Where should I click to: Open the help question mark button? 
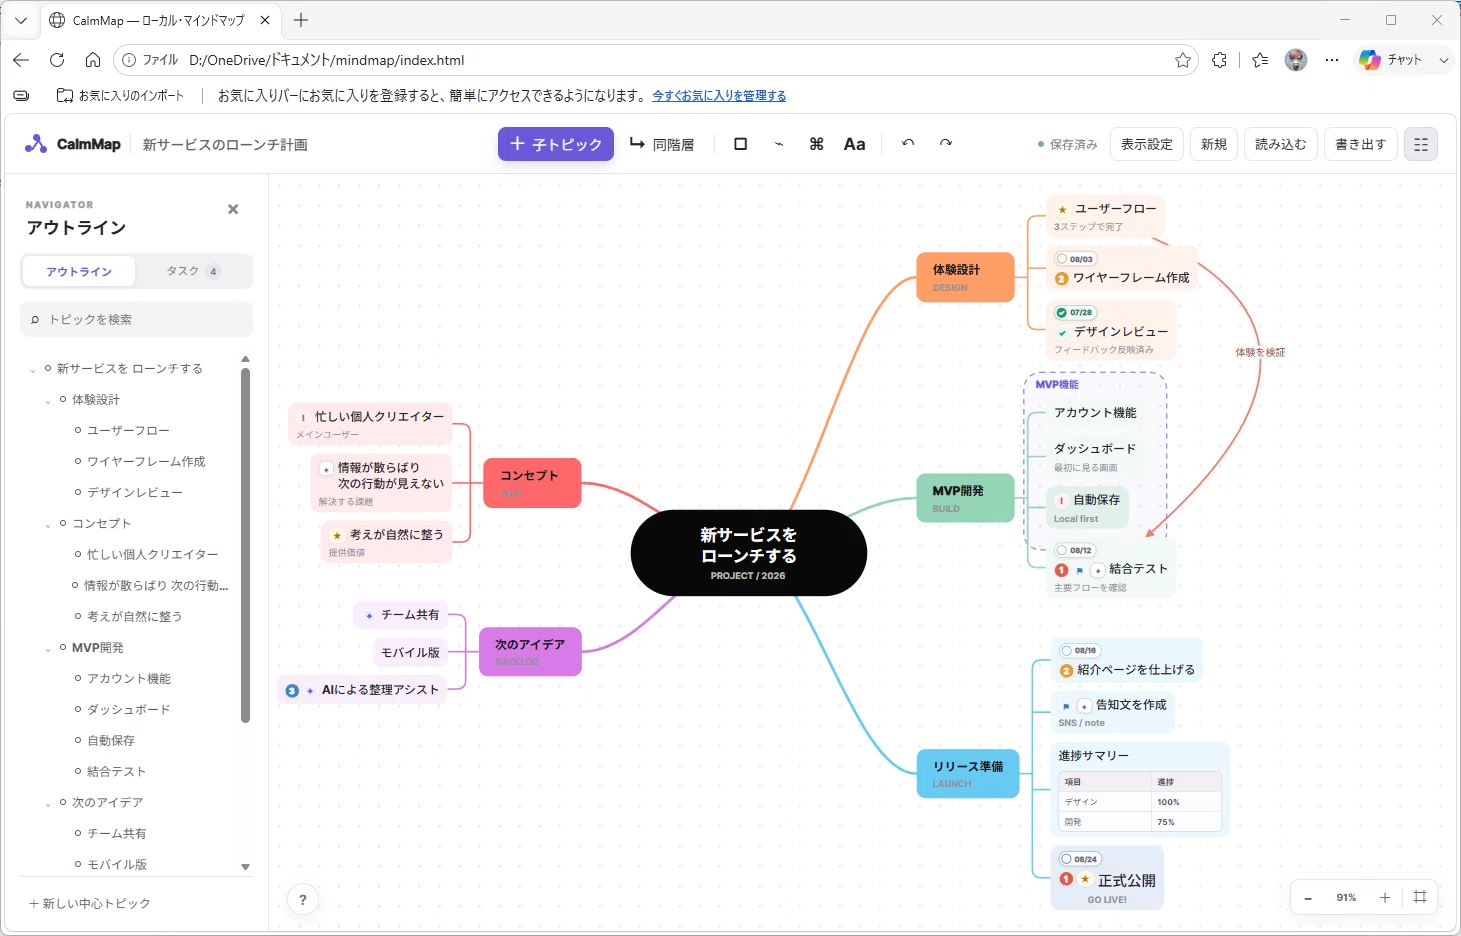(x=303, y=899)
